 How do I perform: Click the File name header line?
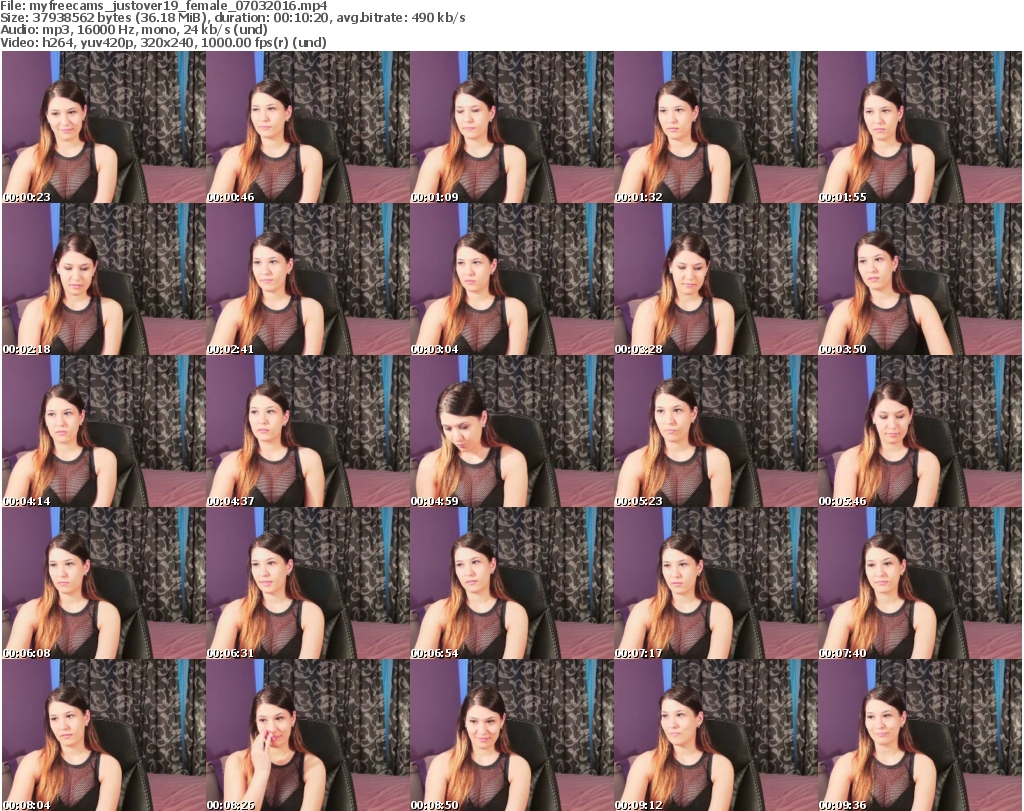[164, 6]
